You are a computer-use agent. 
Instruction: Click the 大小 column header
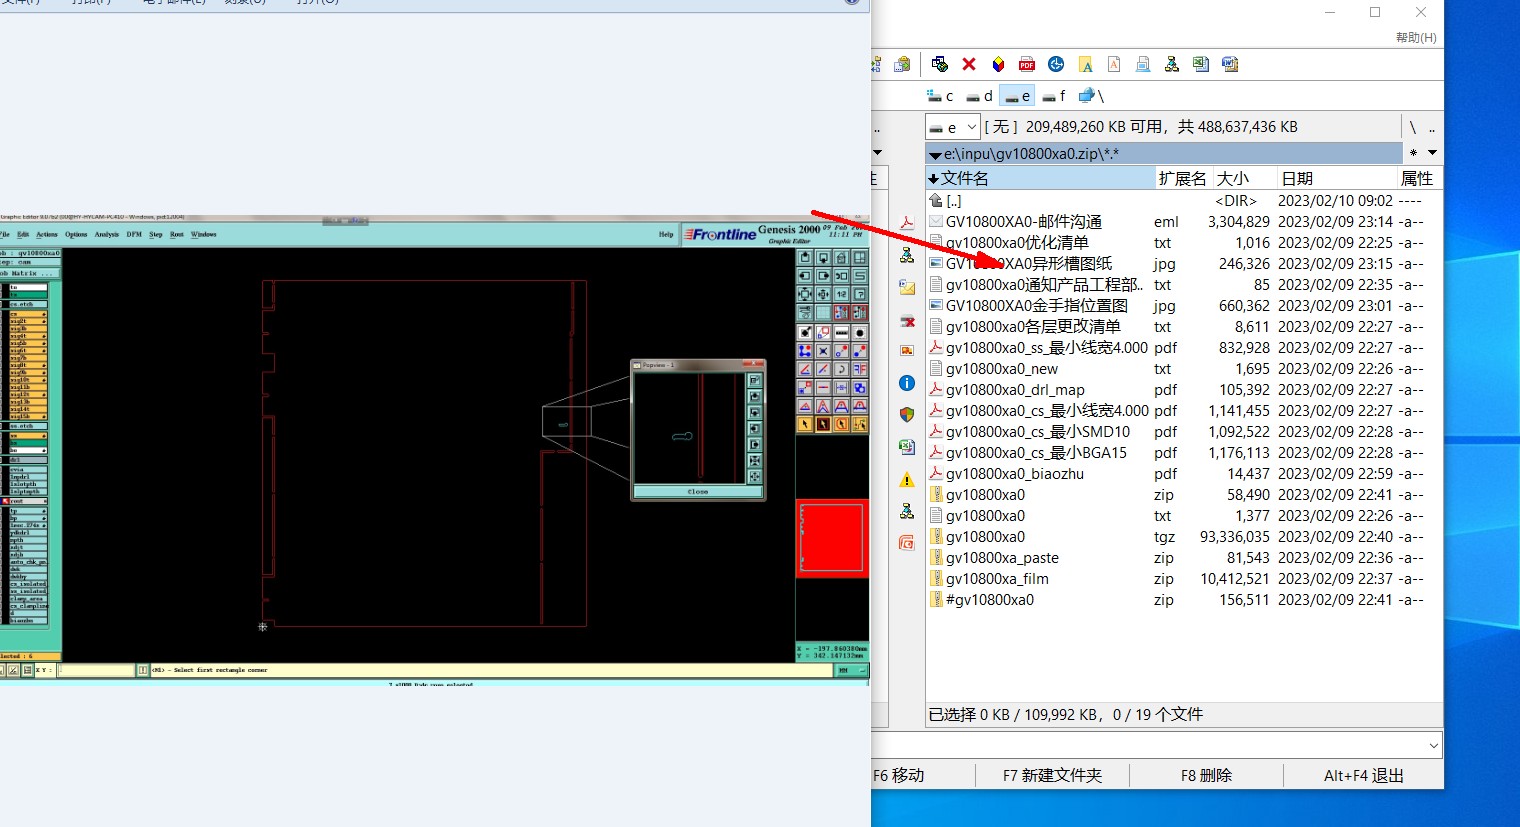pos(1245,178)
